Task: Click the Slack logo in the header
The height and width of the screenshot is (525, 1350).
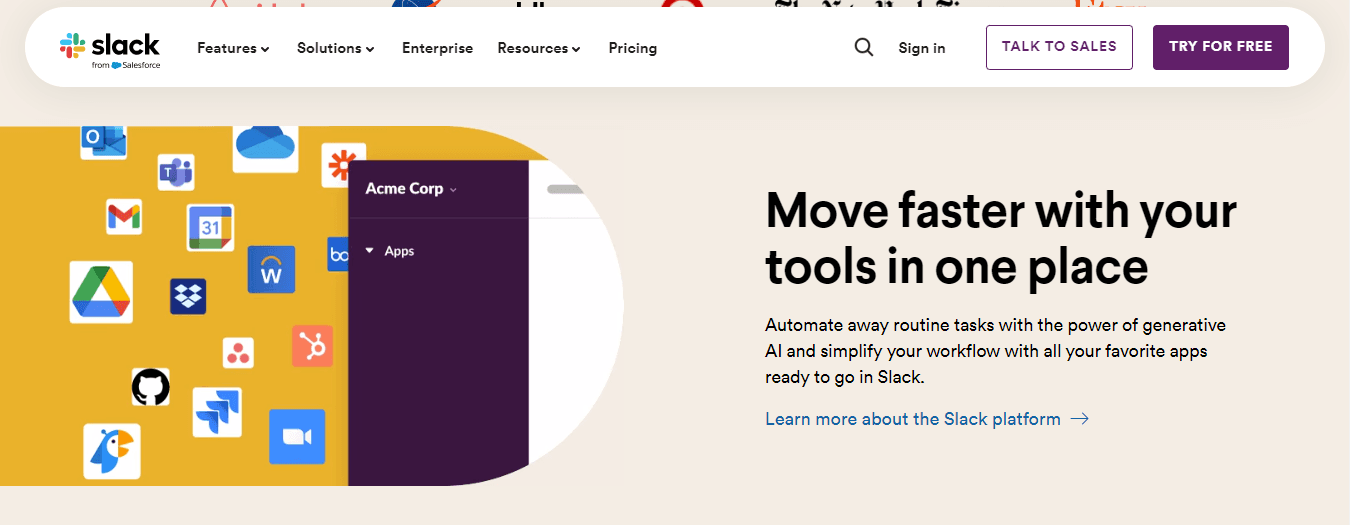Action: pyautogui.click(x=109, y=49)
